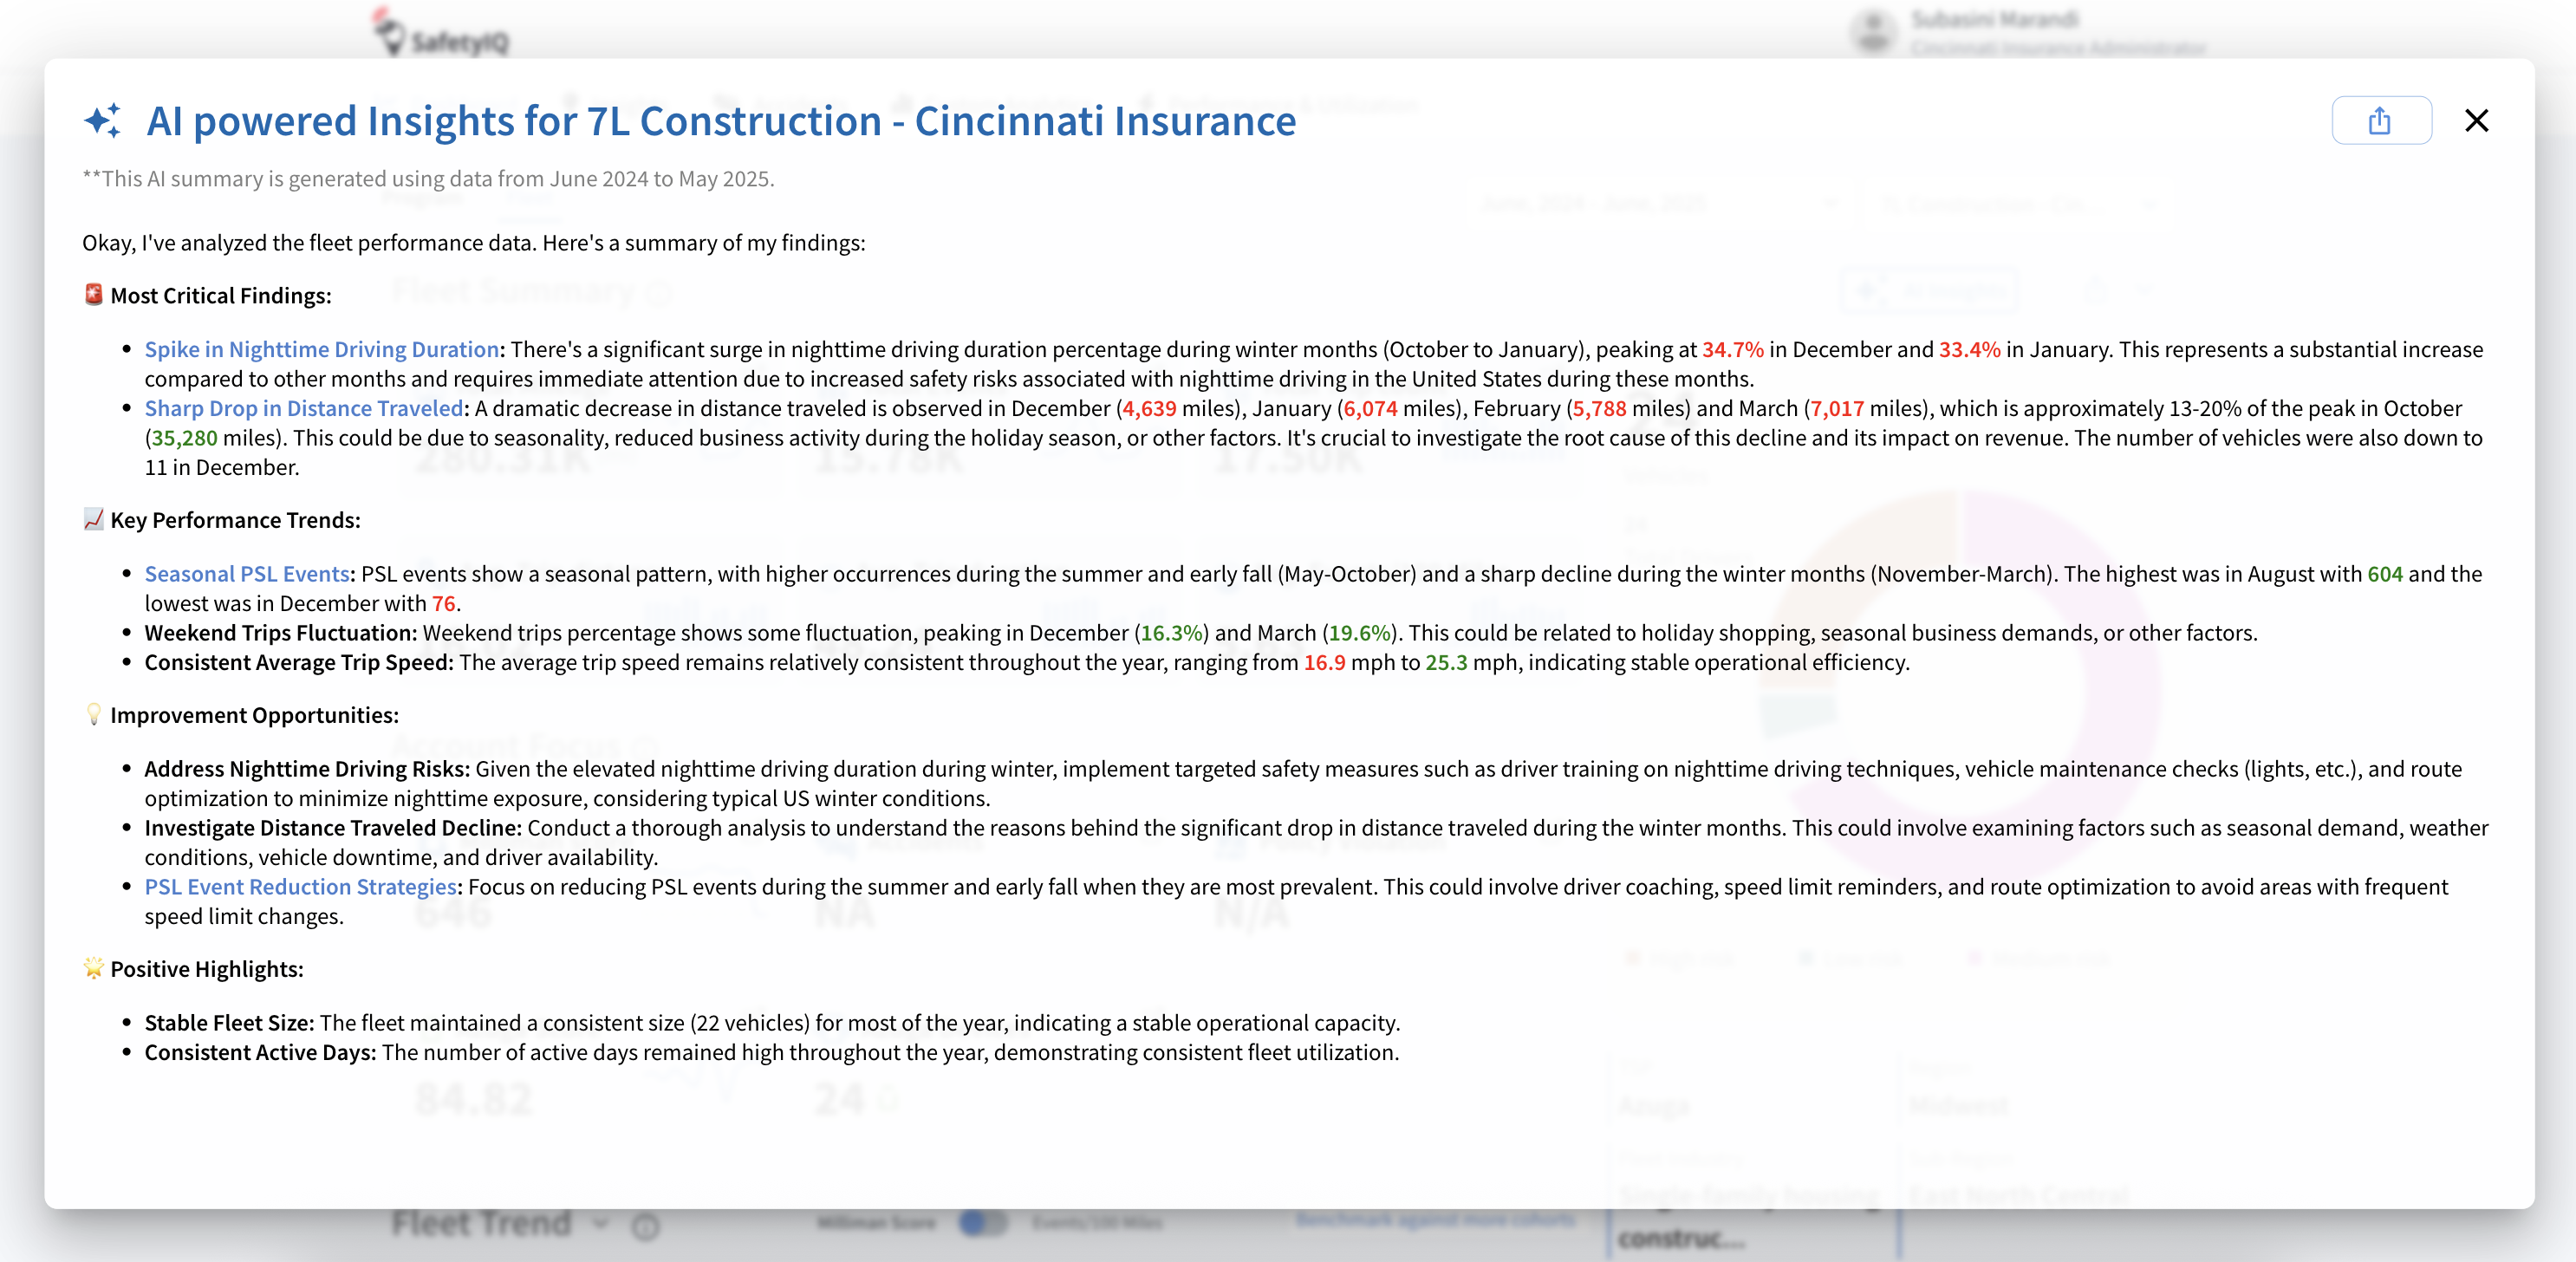The width and height of the screenshot is (2576, 1262).
Task: Click the green 25.3 mph speed value
Action: pos(1447,662)
